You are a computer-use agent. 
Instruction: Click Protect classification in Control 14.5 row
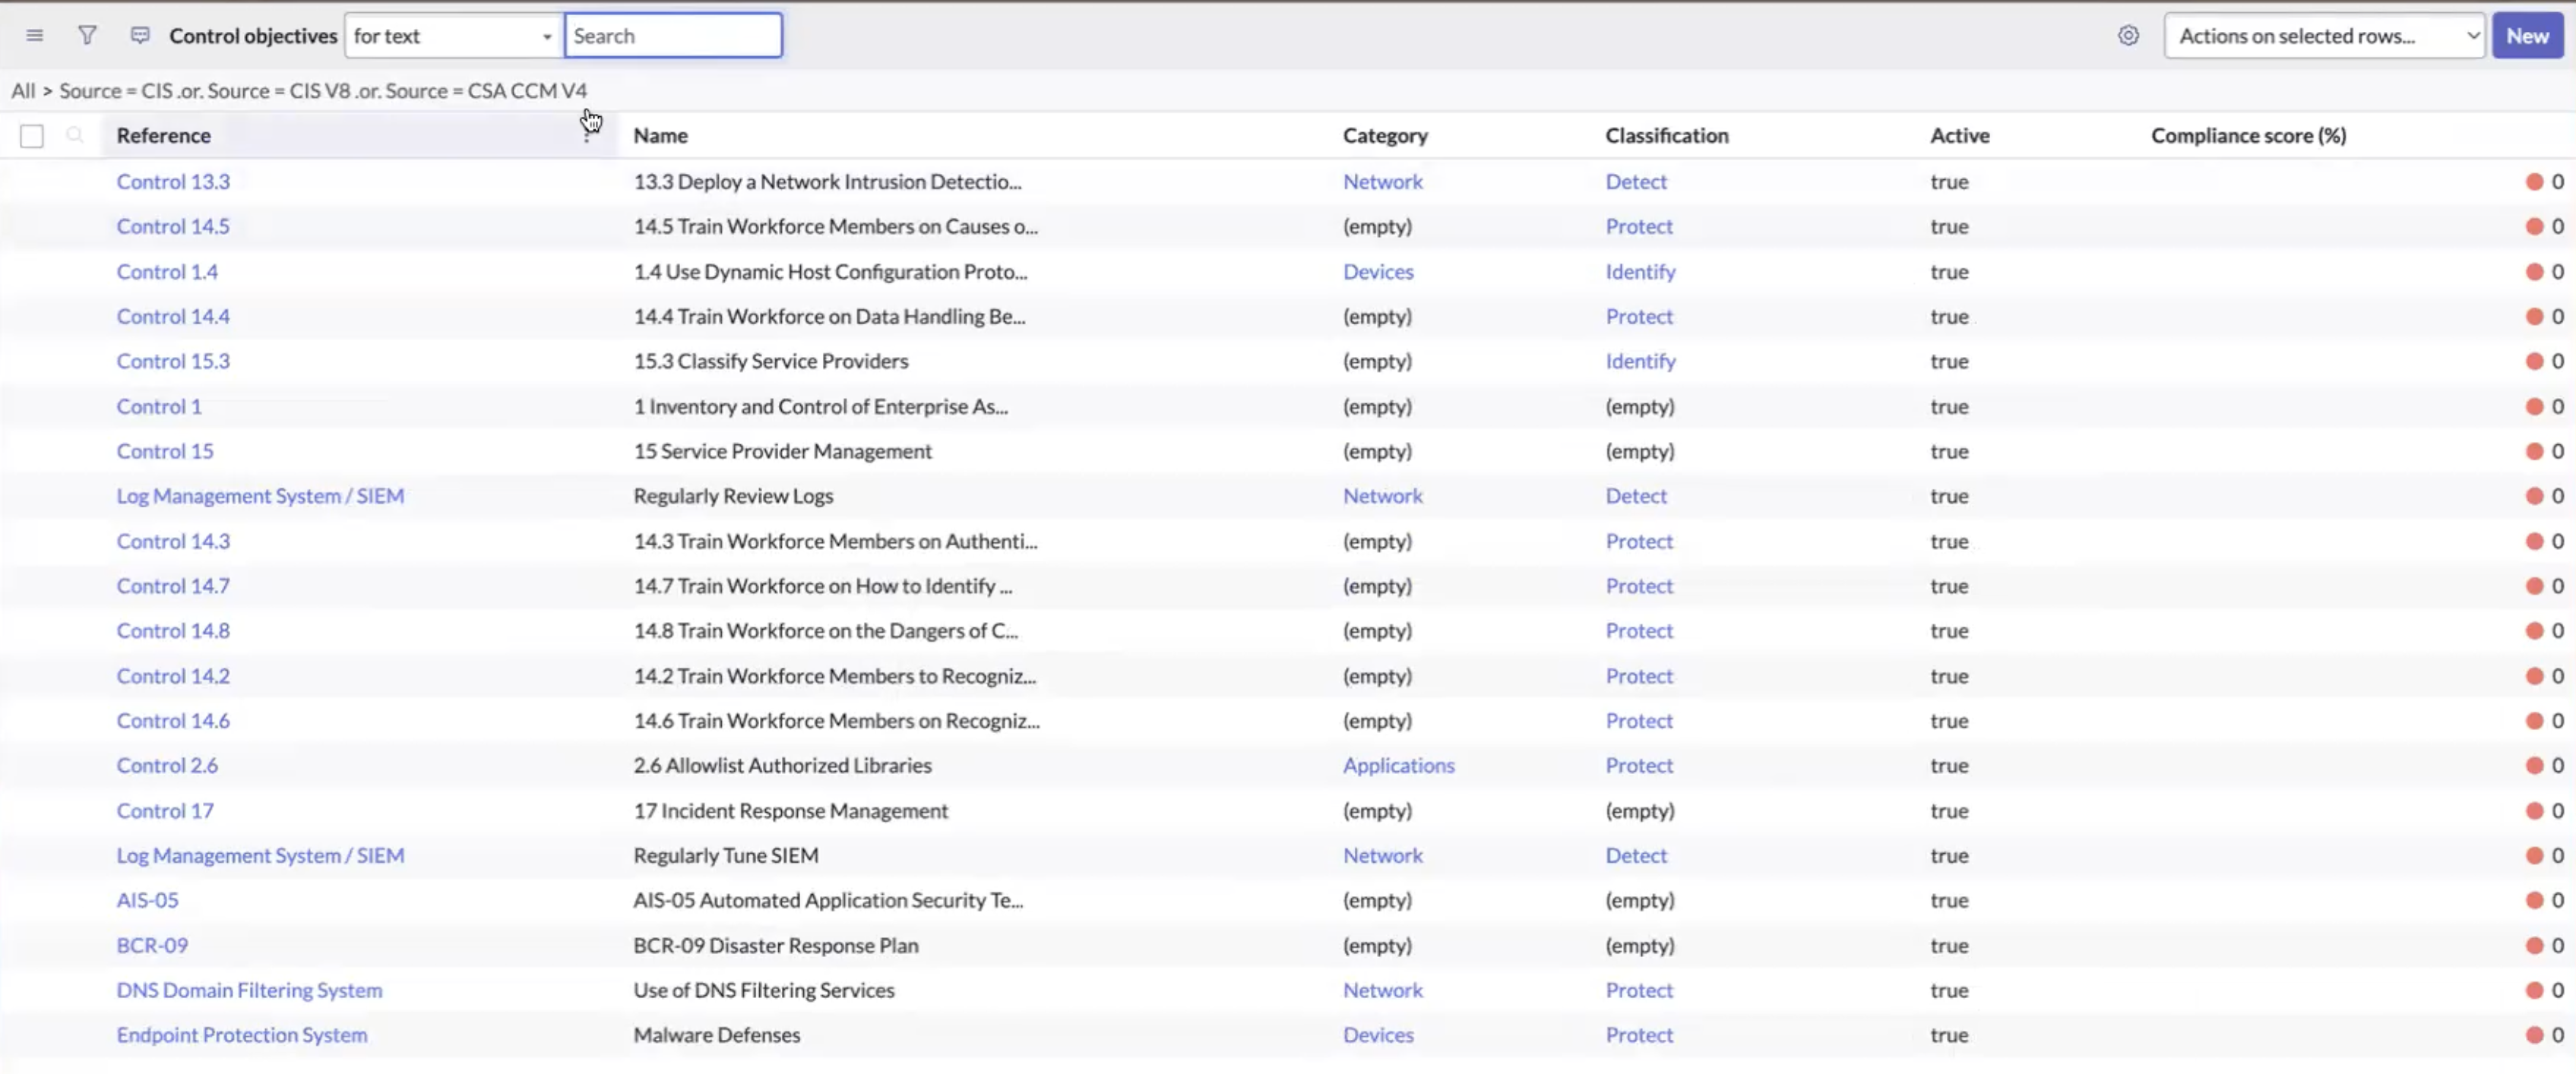tap(1639, 226)
